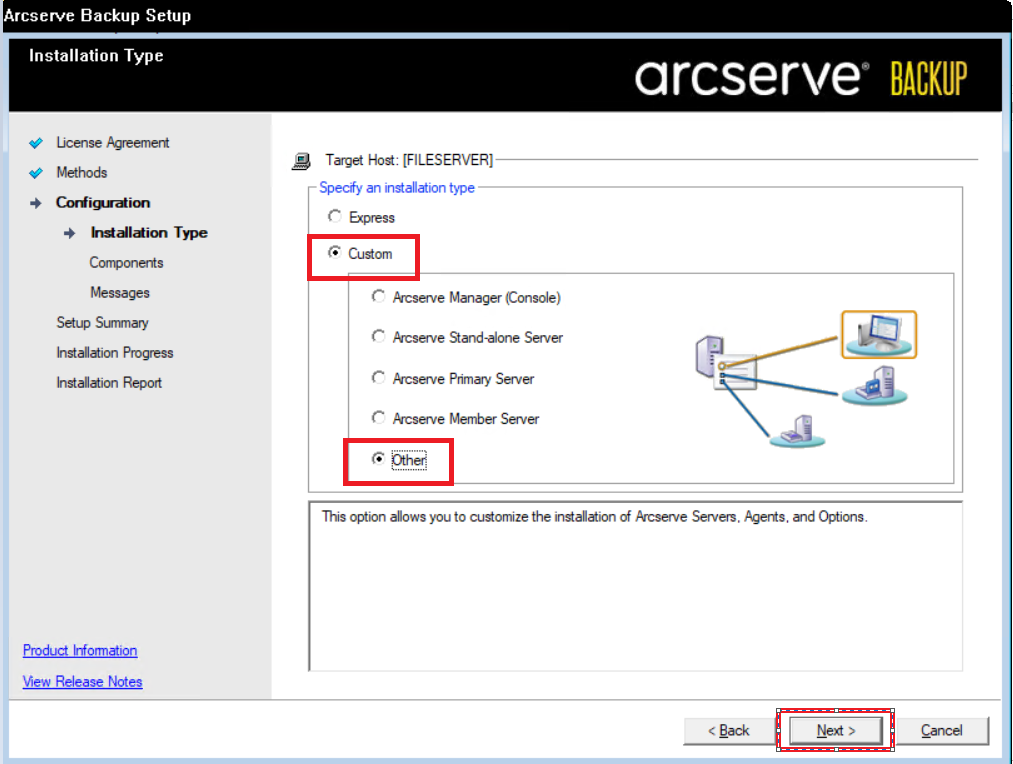This screenshot has height=764, width=1013.
Task: Click the Next button
Action: coord(835,730)
